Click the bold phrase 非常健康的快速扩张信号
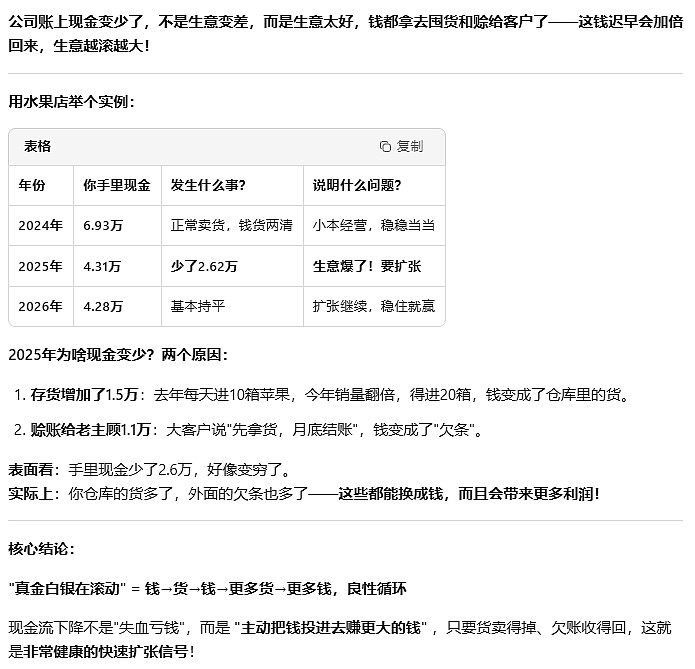The image size is (695, 669). pos(105,652)
